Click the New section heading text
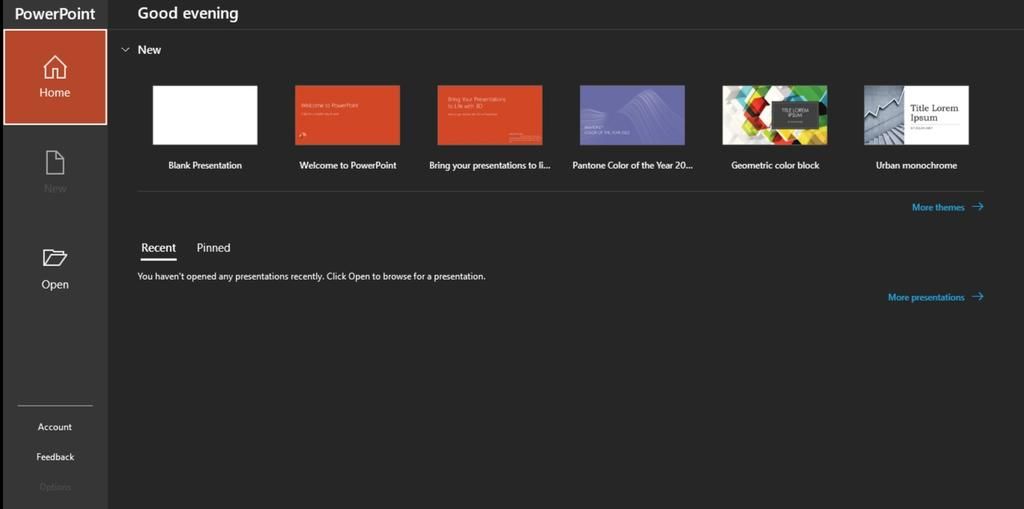 (x=149, y=50)
